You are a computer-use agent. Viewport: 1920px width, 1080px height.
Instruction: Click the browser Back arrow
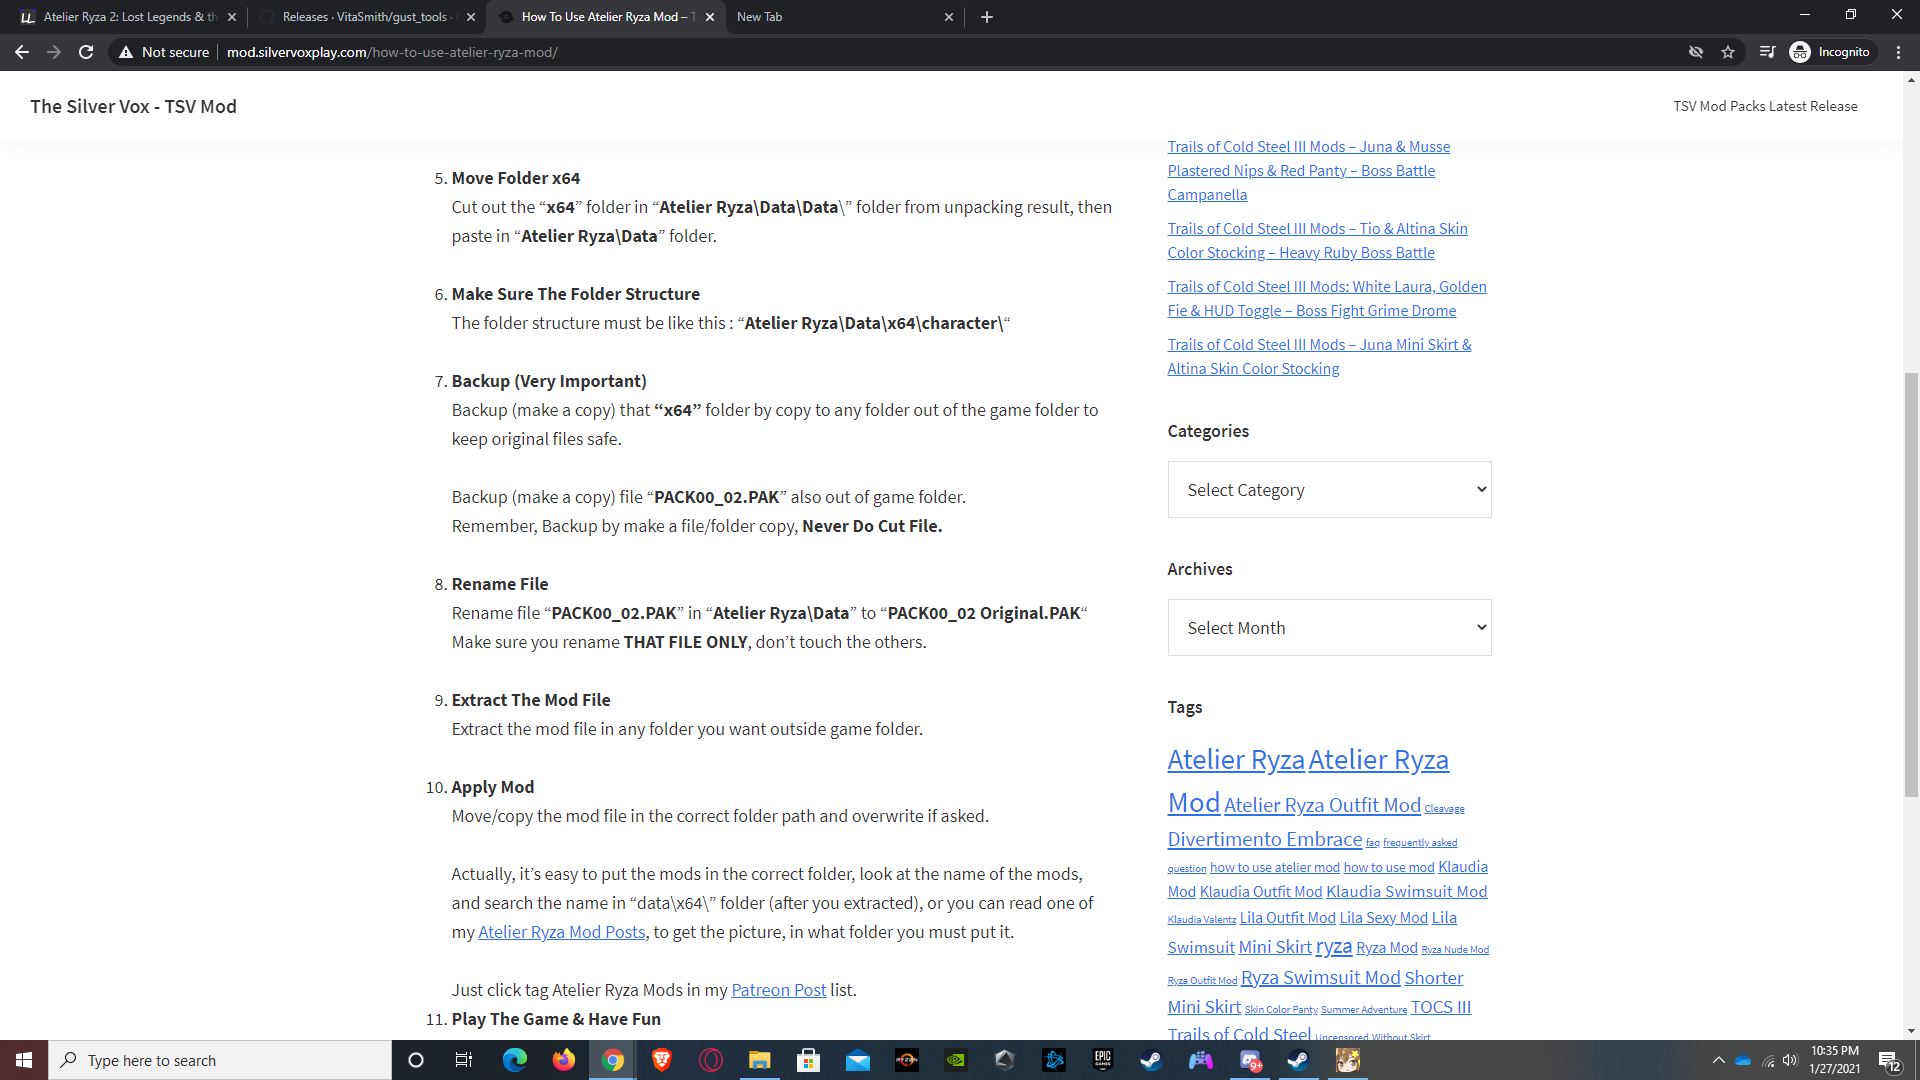pyautogui.click(x=22, y=52)
